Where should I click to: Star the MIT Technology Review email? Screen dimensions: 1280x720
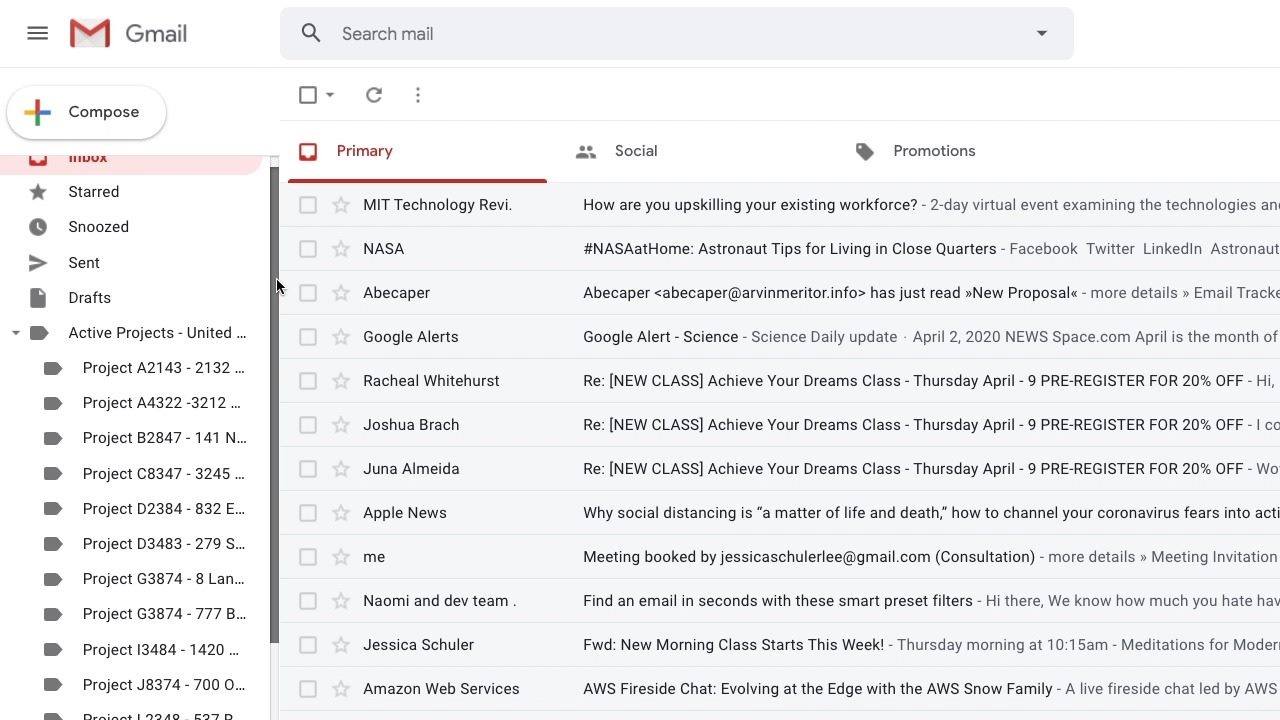(341, 205)
